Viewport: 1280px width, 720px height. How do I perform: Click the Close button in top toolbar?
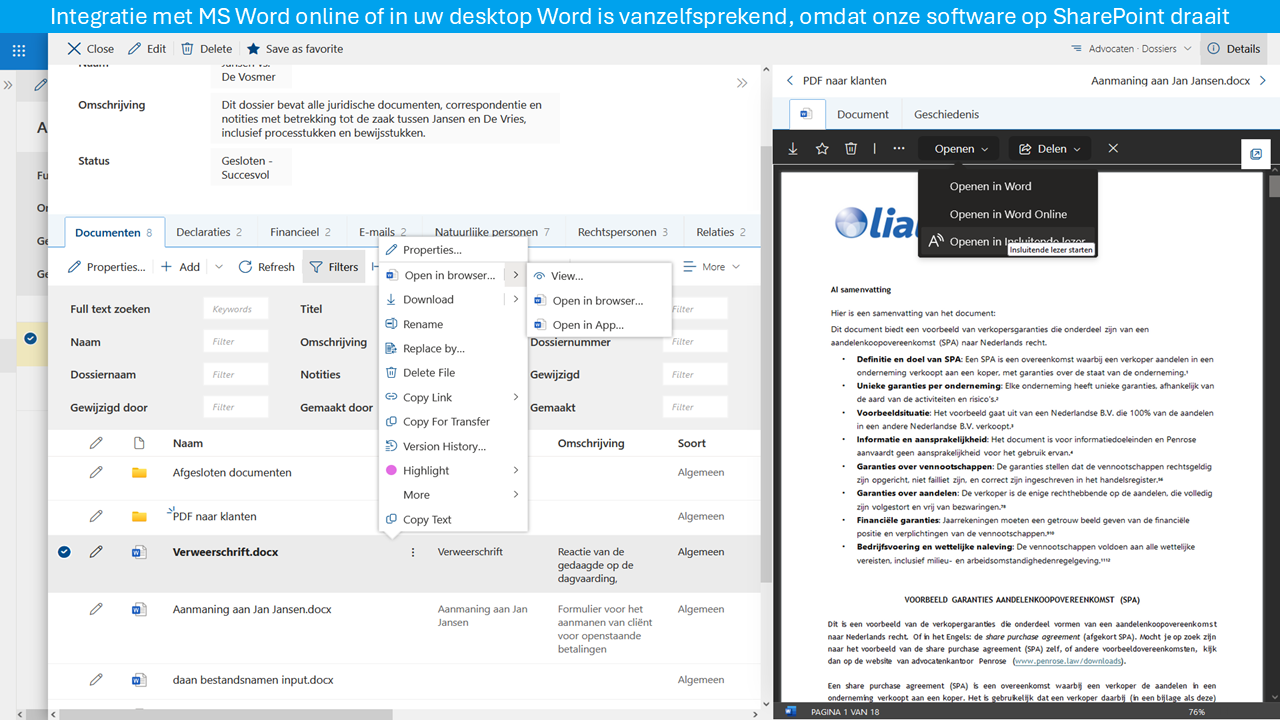click(x=91, y=48)
